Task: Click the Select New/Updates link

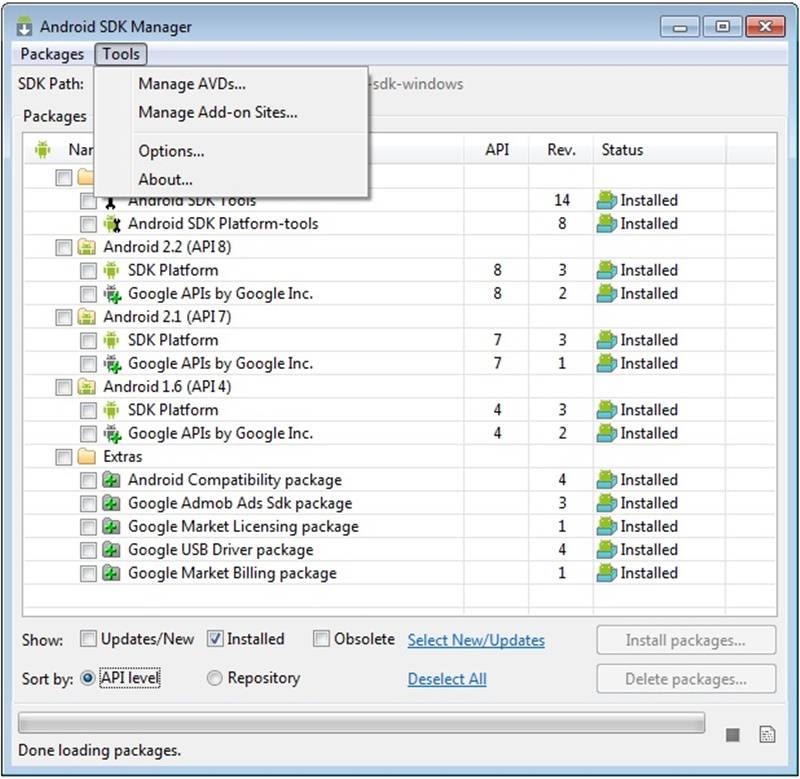Action: [x=476, y=640]
